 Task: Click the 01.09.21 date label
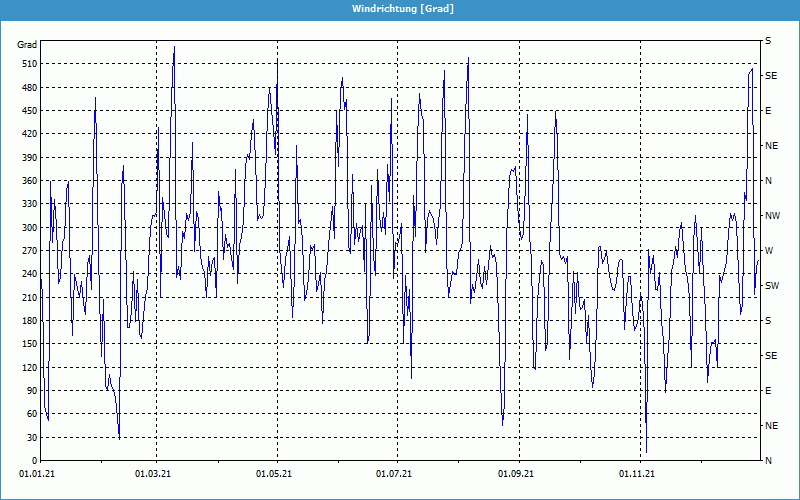pyautogui.click(x=516, y=474)
